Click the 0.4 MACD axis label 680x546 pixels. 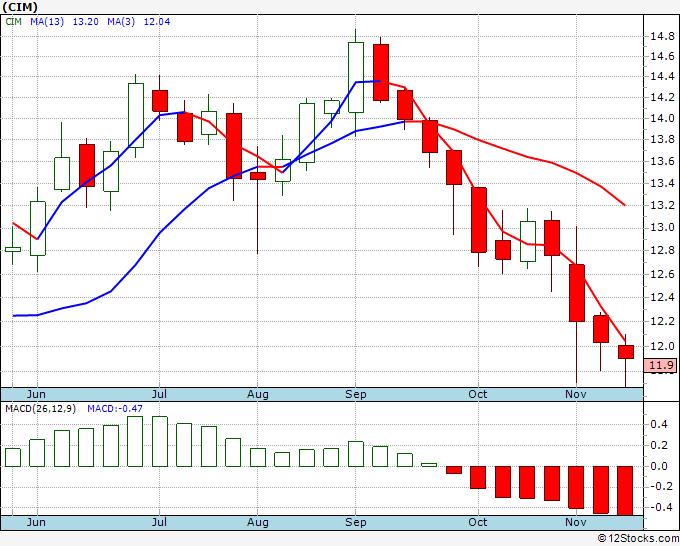659,424
